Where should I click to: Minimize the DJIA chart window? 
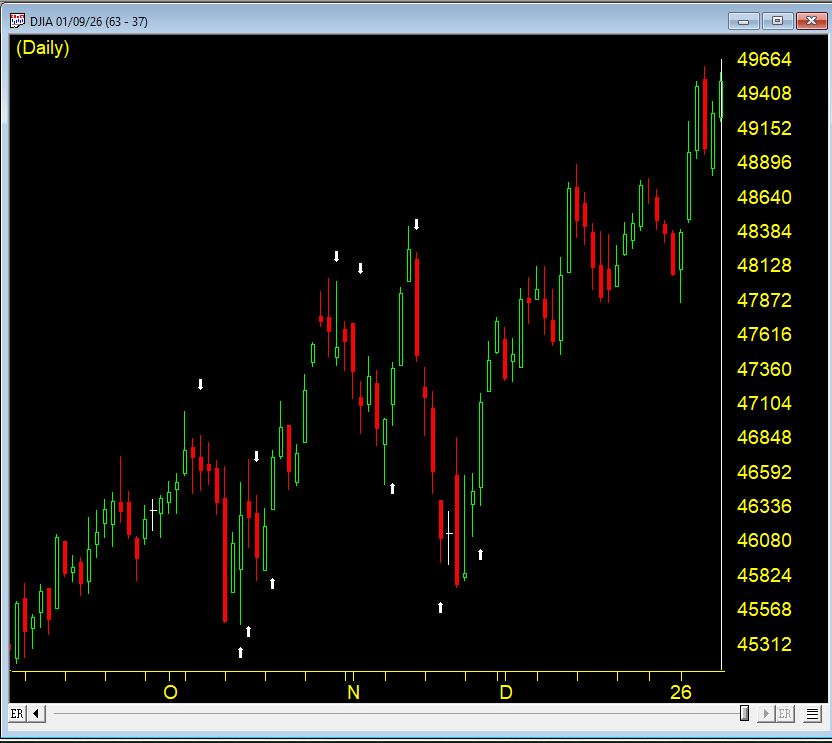click(745, 21)
